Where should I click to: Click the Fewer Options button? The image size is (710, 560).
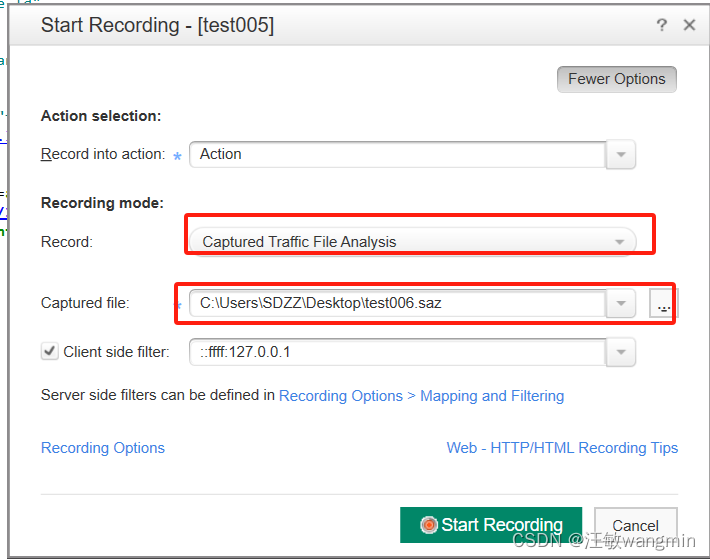point(617,79)
